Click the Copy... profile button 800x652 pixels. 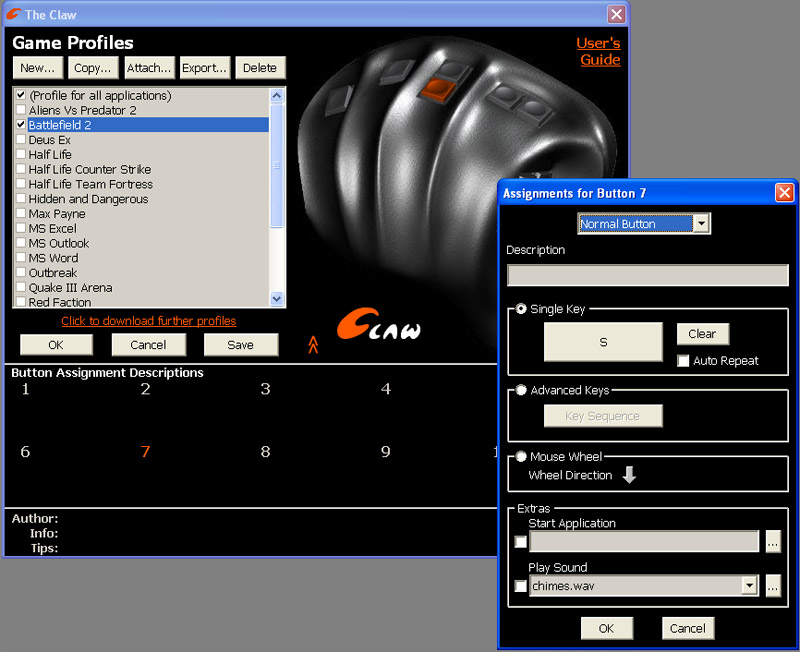click(93, 68)
